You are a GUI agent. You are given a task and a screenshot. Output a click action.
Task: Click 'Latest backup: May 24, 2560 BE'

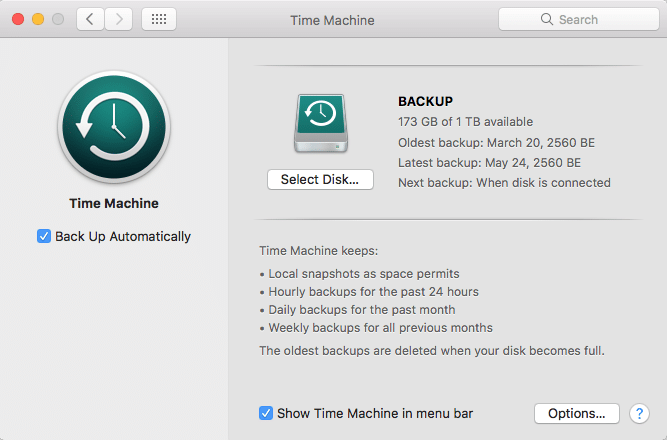point(489,163)
